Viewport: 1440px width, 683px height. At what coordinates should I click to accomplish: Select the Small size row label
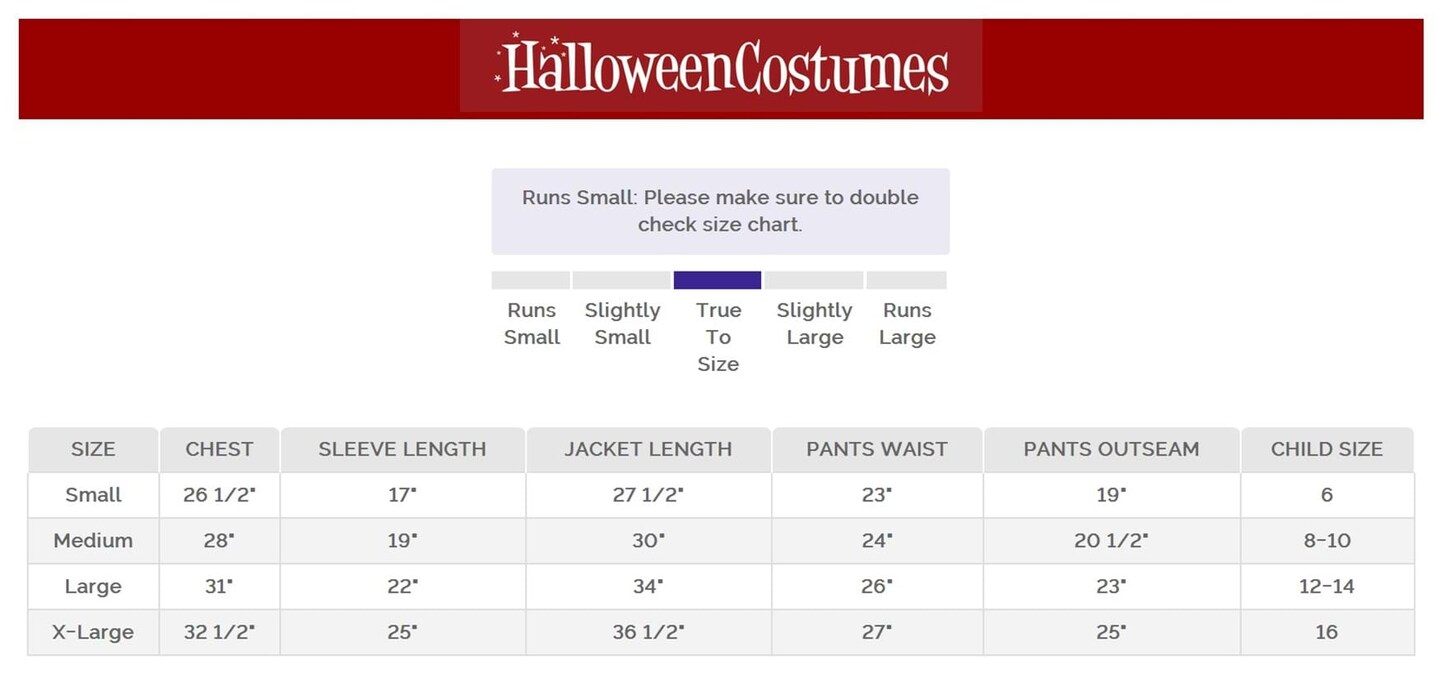[x=93, y=495]
